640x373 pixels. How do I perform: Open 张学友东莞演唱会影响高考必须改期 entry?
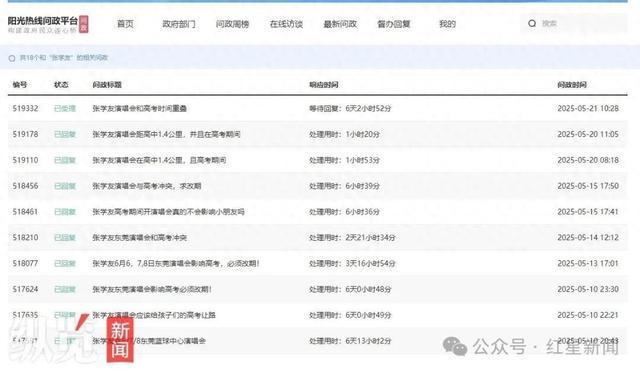click(x=152, y=289)
